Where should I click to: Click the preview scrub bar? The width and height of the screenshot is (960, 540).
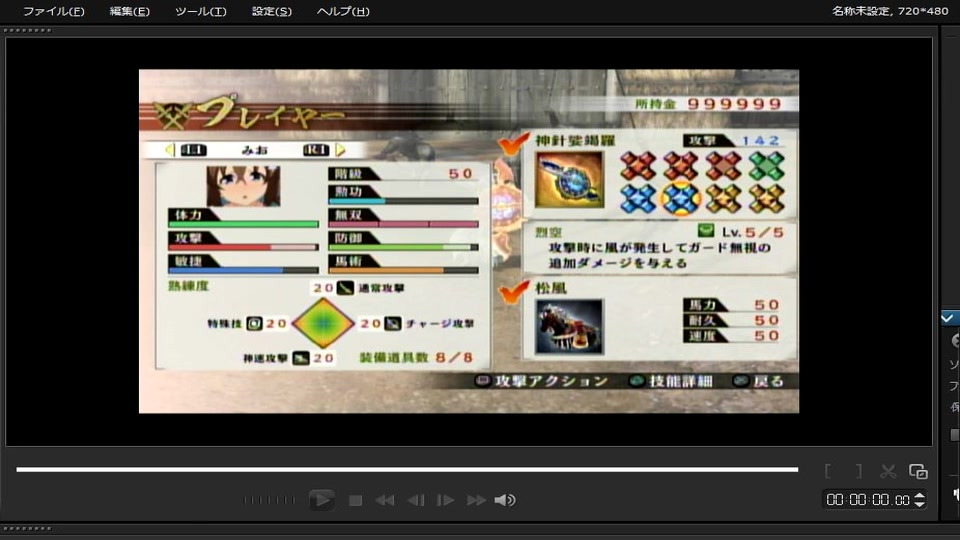pos(407,469)
